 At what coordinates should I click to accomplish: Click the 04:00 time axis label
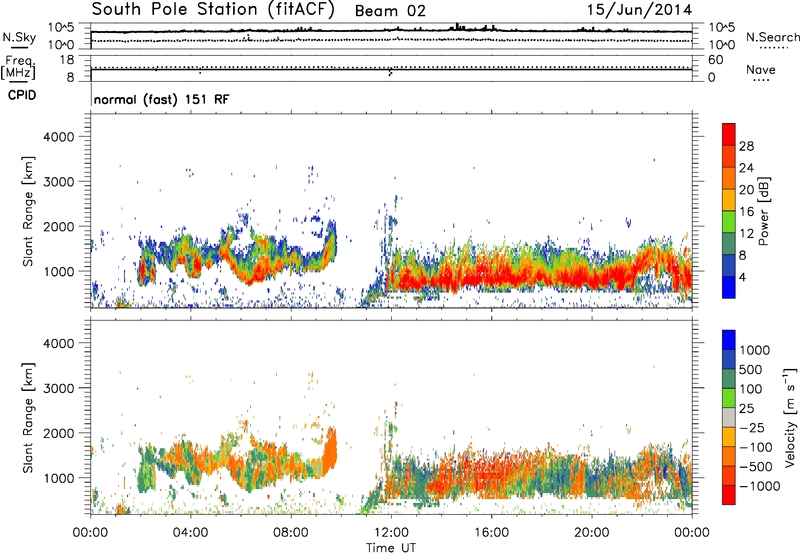click(x=190, y=533)
